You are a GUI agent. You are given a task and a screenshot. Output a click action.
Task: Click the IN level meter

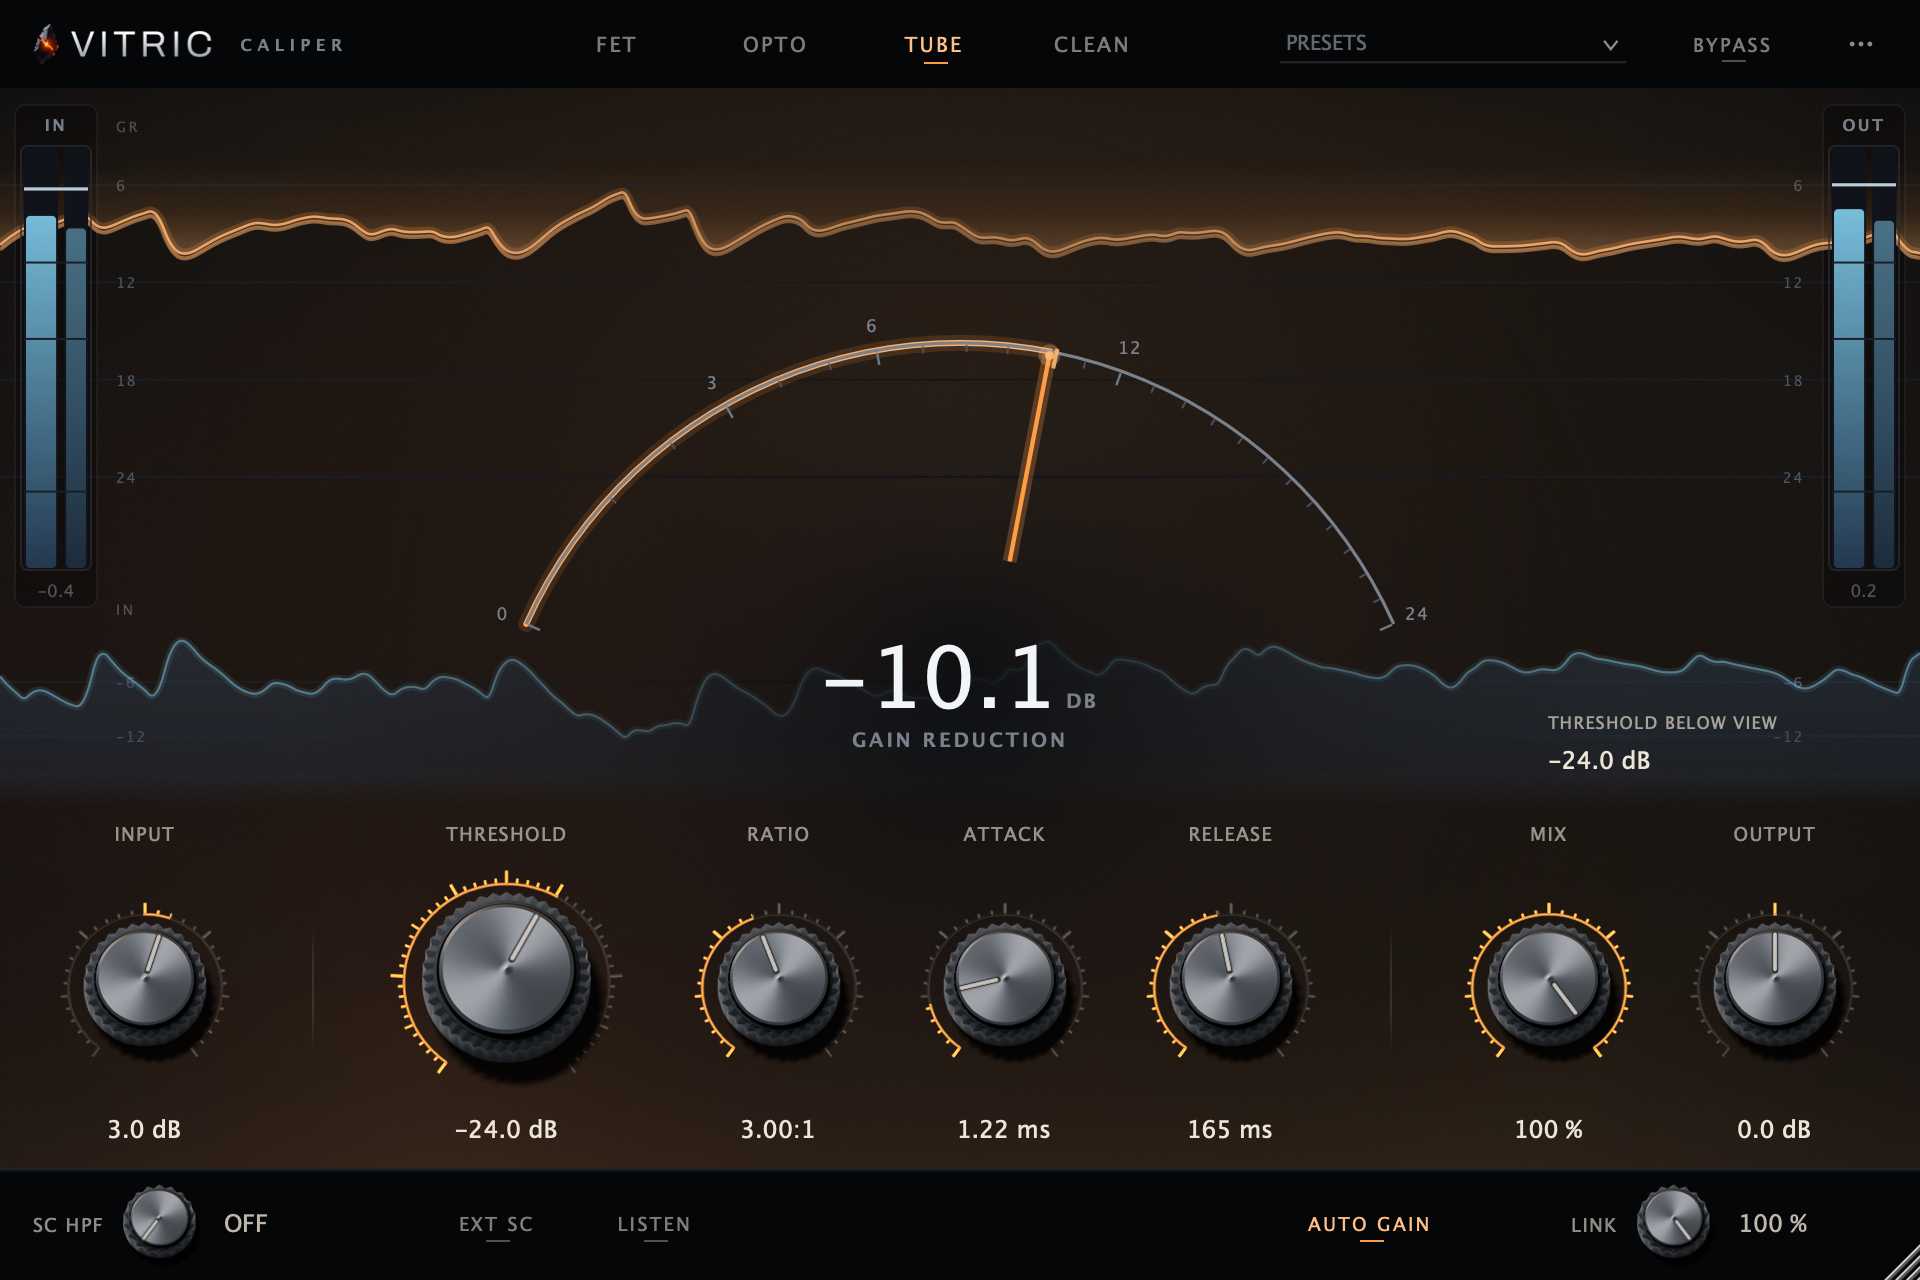click(x=56, y=358)
